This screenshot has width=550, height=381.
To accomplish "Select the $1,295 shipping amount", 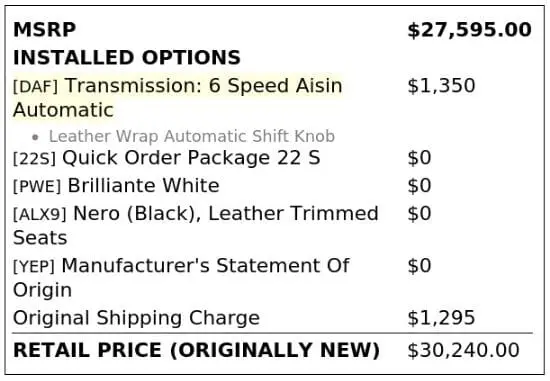I will coord(441,318).
